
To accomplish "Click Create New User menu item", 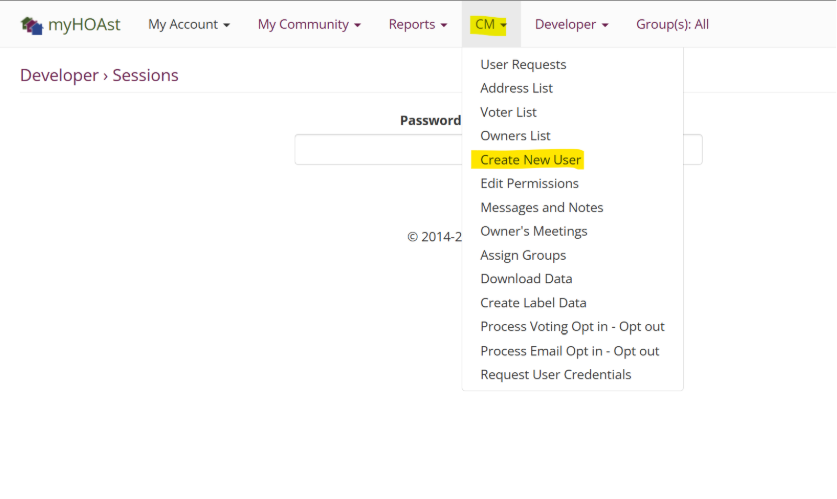I will (x=530, y=160).
